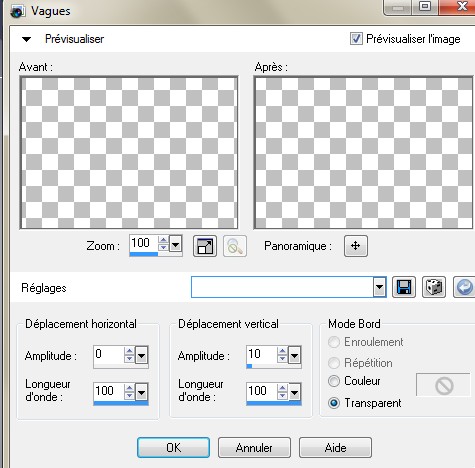Increase horizontal Amplitude with up spinner
The height and width of the screenshot is (468, 475).
(129, 351)
